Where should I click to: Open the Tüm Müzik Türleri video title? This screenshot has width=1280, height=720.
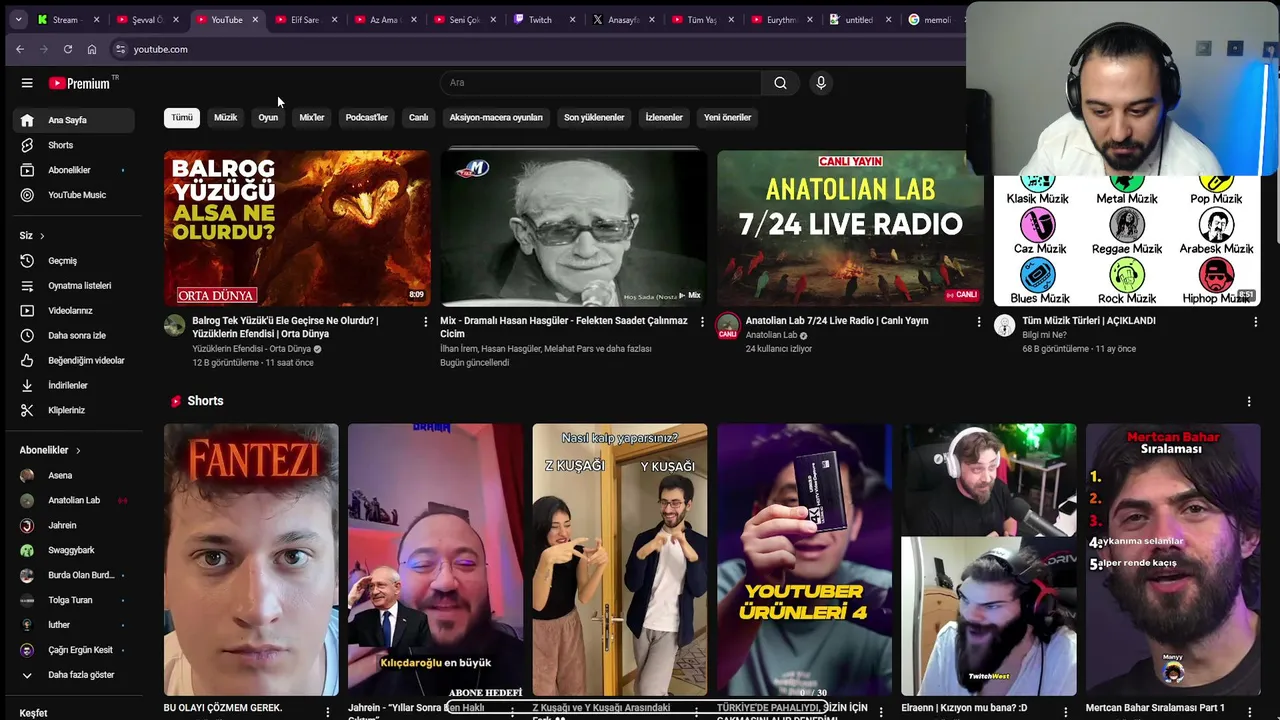1089,321
